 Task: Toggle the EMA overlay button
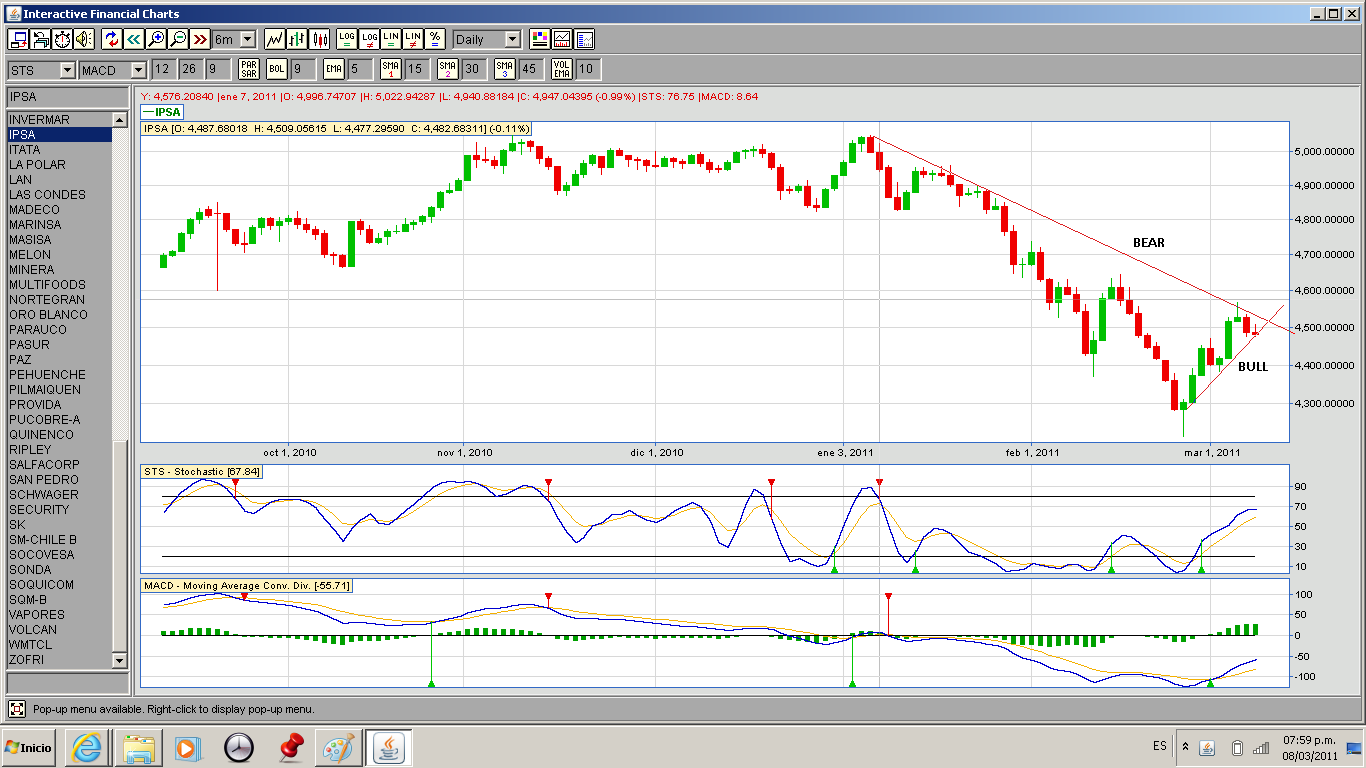pos(333,69)
